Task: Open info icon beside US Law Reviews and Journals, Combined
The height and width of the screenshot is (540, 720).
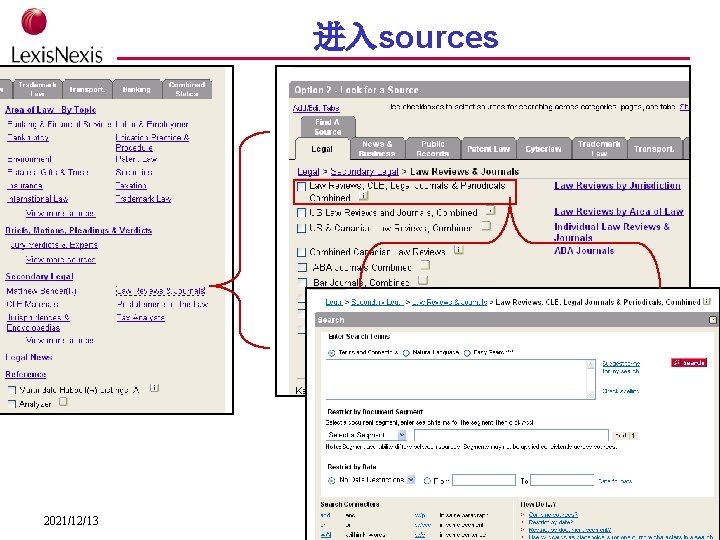Action: click(x=491, y=211)
